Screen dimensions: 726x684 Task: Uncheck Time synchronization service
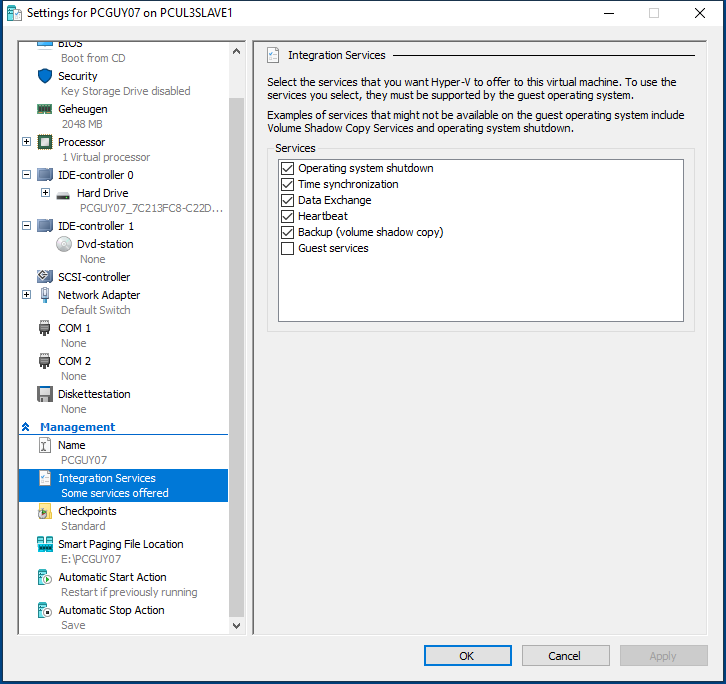click(x=288, y=184)
